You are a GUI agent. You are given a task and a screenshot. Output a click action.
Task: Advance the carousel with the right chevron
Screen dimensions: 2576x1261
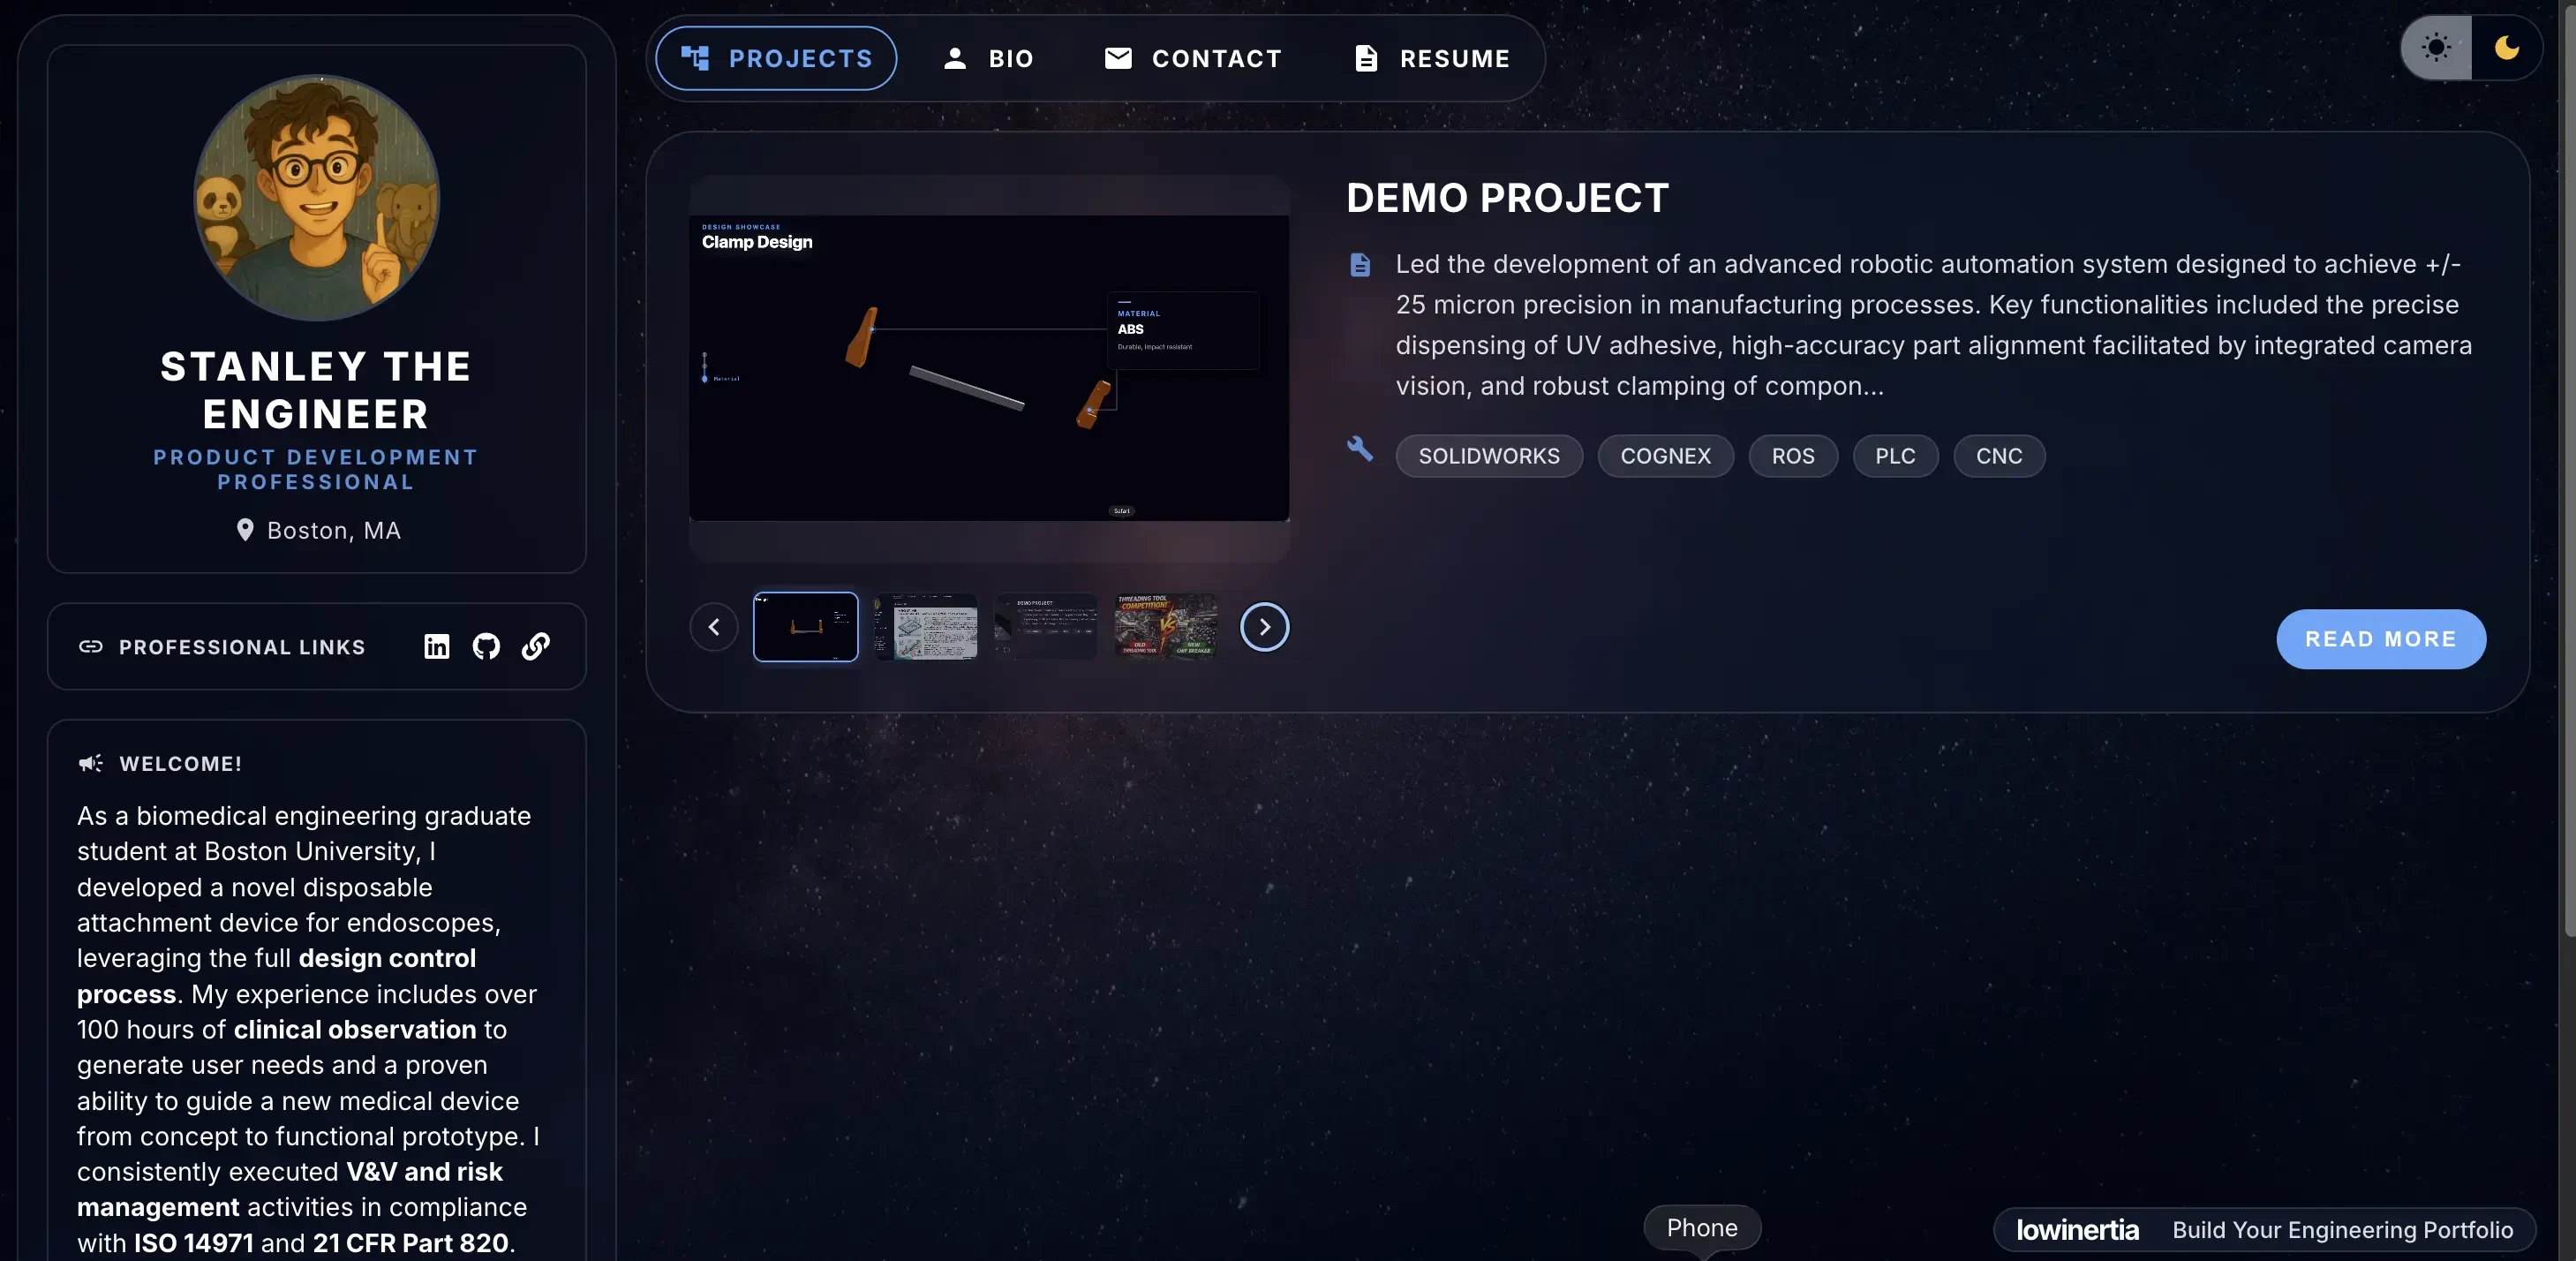pyautogui.click(x=1264, y=626)
